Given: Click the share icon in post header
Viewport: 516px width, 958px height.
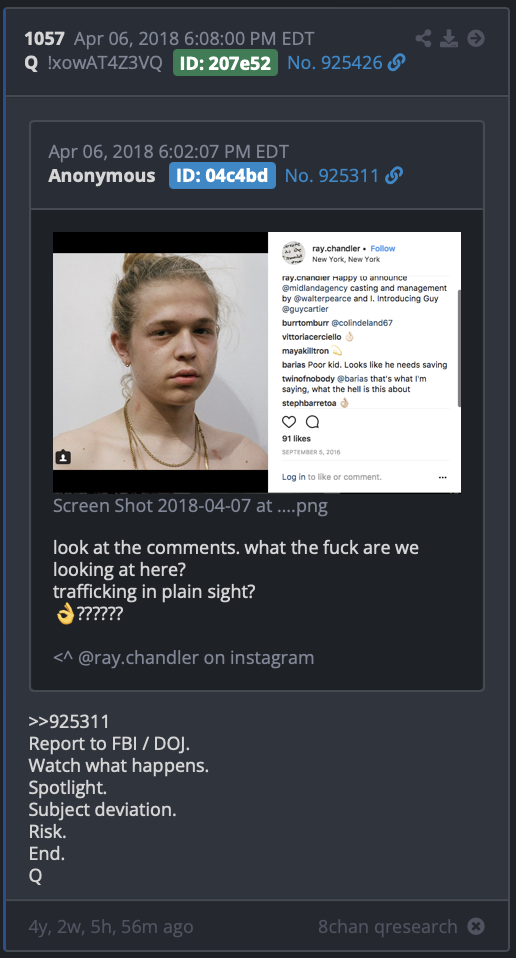Looking at the screenshot, I should [x=423, y=38].
